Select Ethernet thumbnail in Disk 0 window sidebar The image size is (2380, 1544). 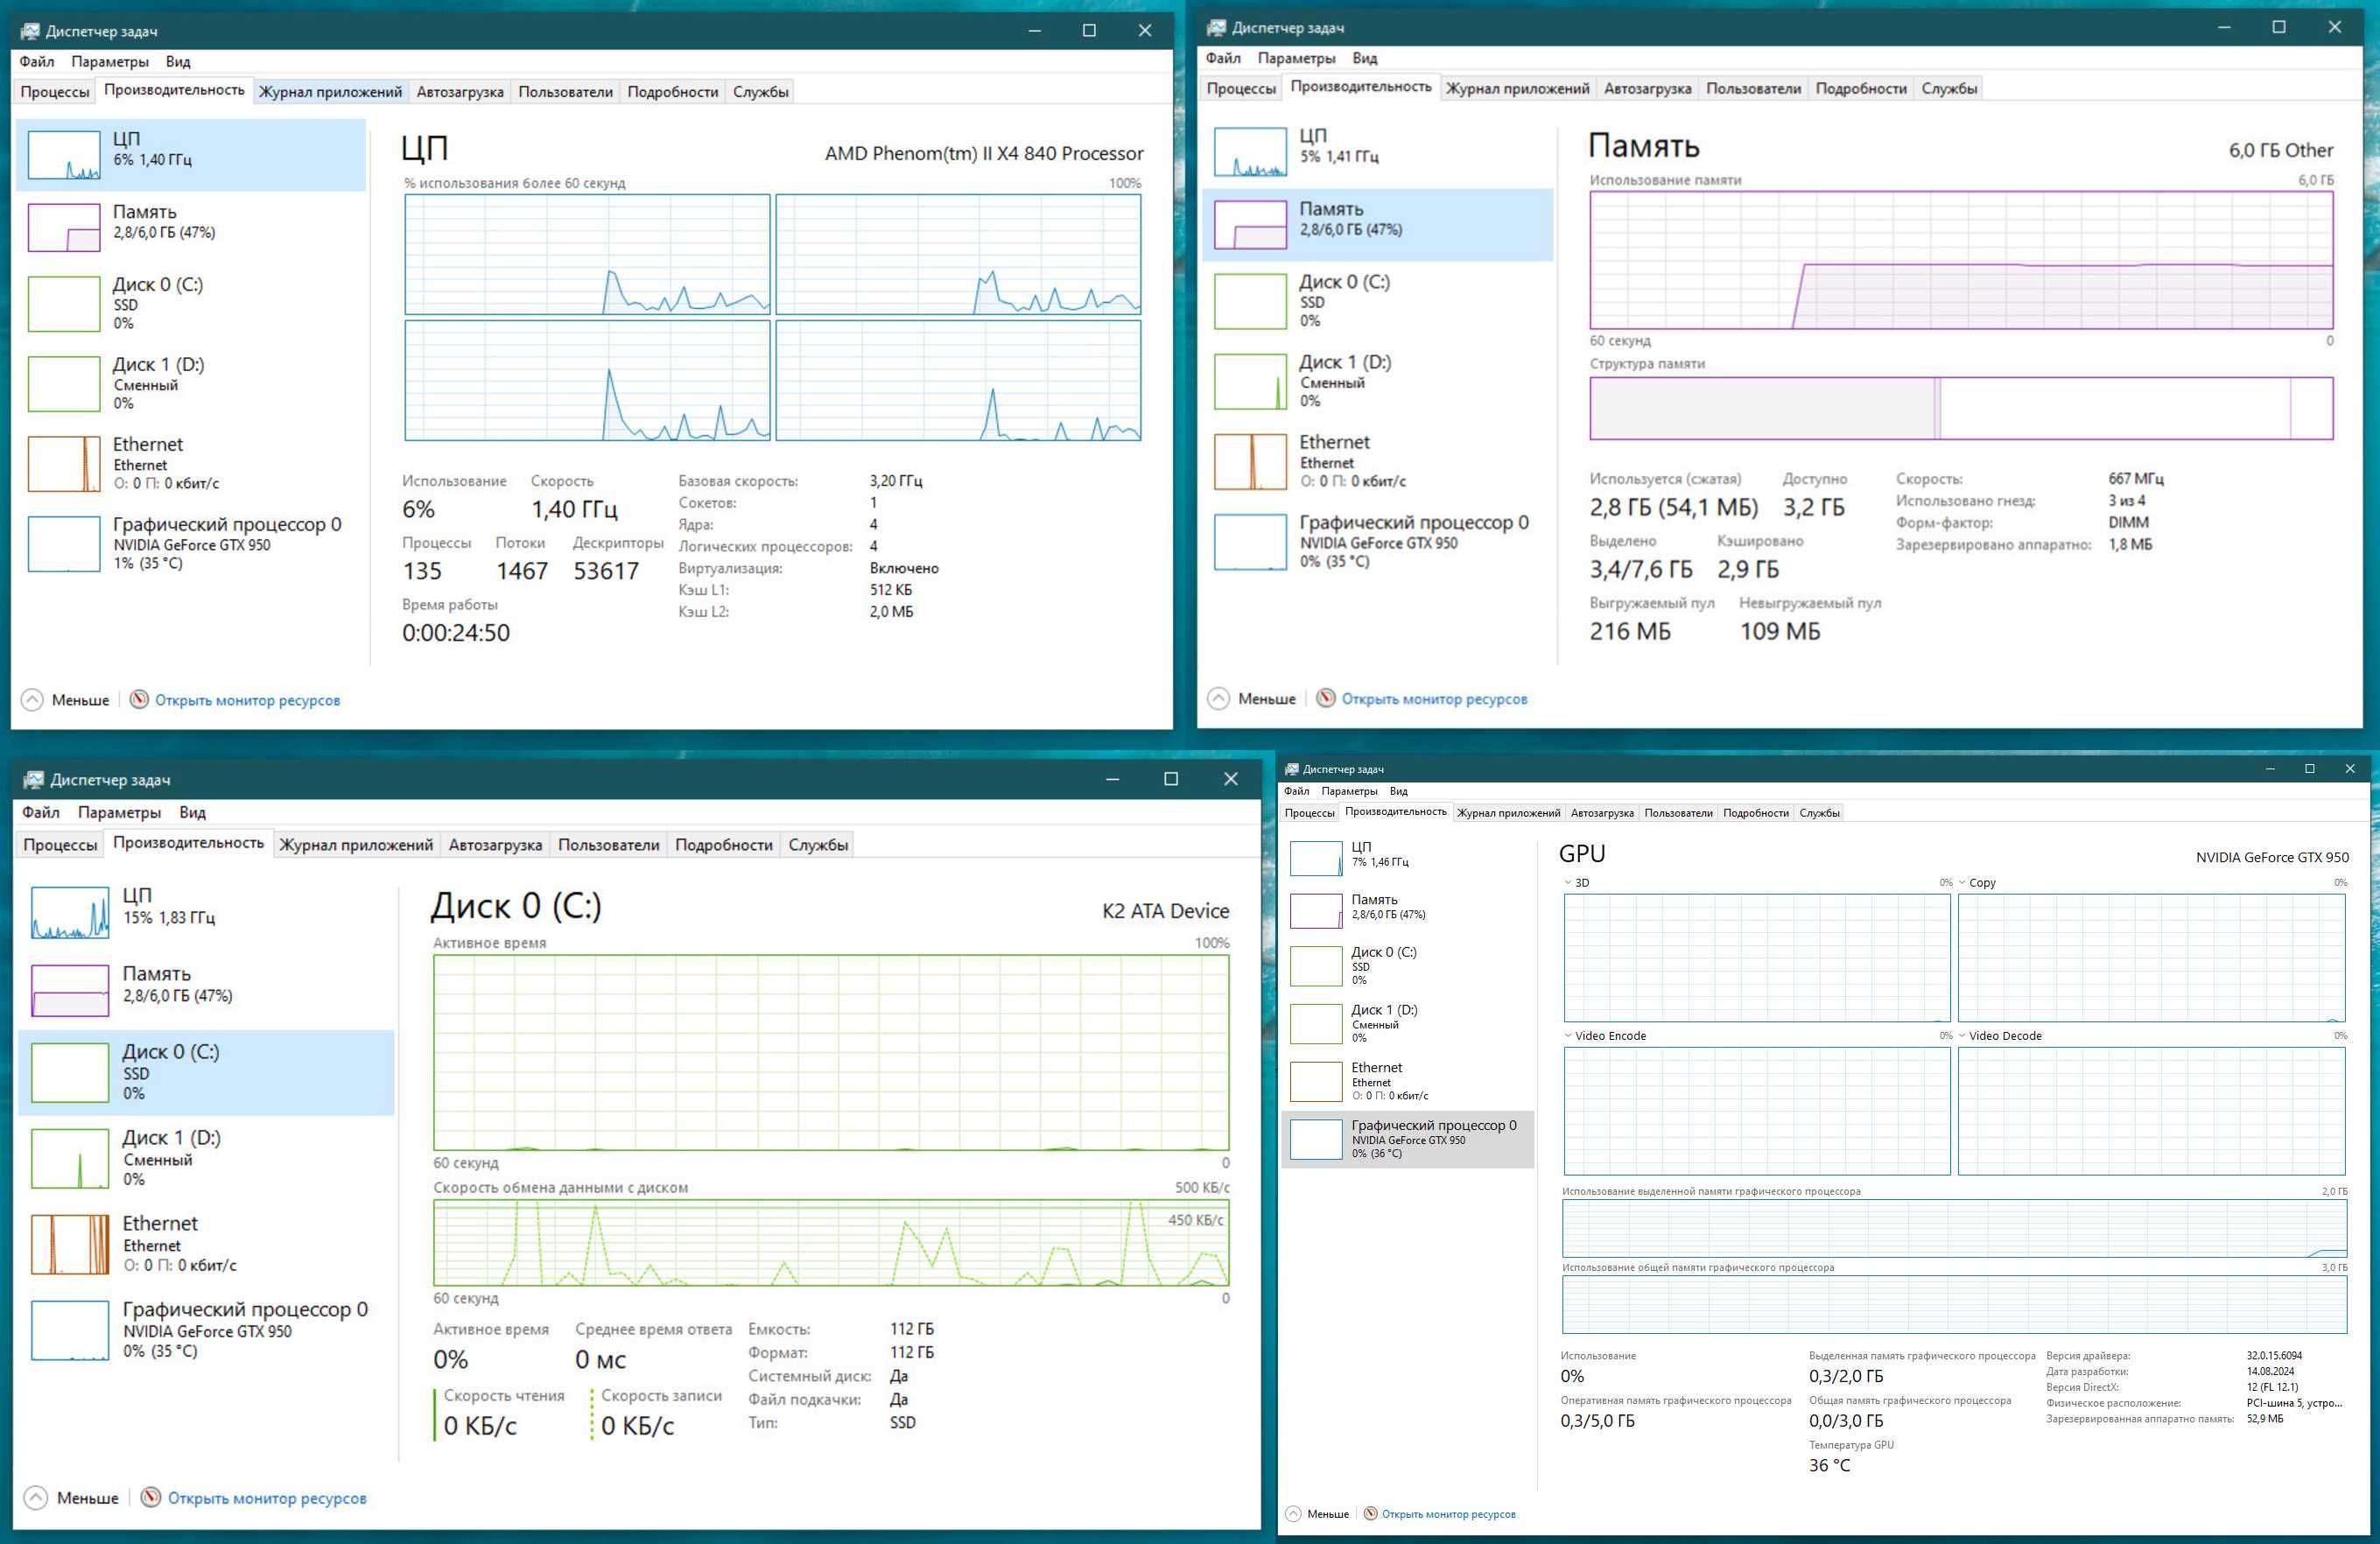point(70,1244)
